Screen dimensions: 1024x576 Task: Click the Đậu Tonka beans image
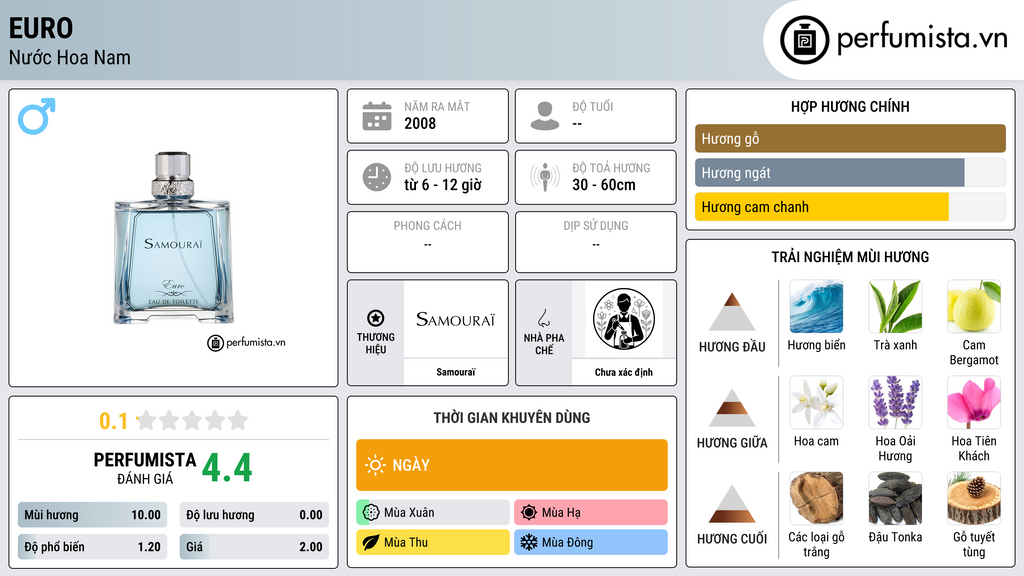pos(895,499)
